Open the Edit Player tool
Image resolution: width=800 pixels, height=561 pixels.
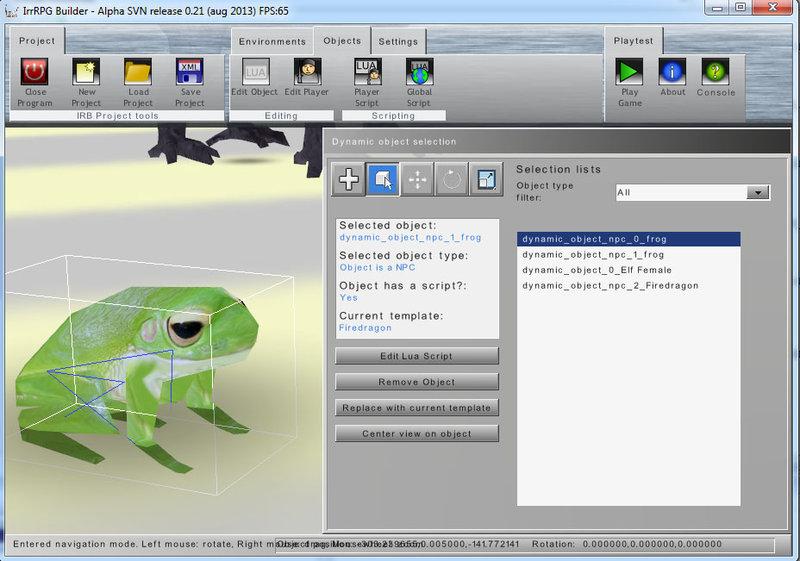tap(307, 72)
